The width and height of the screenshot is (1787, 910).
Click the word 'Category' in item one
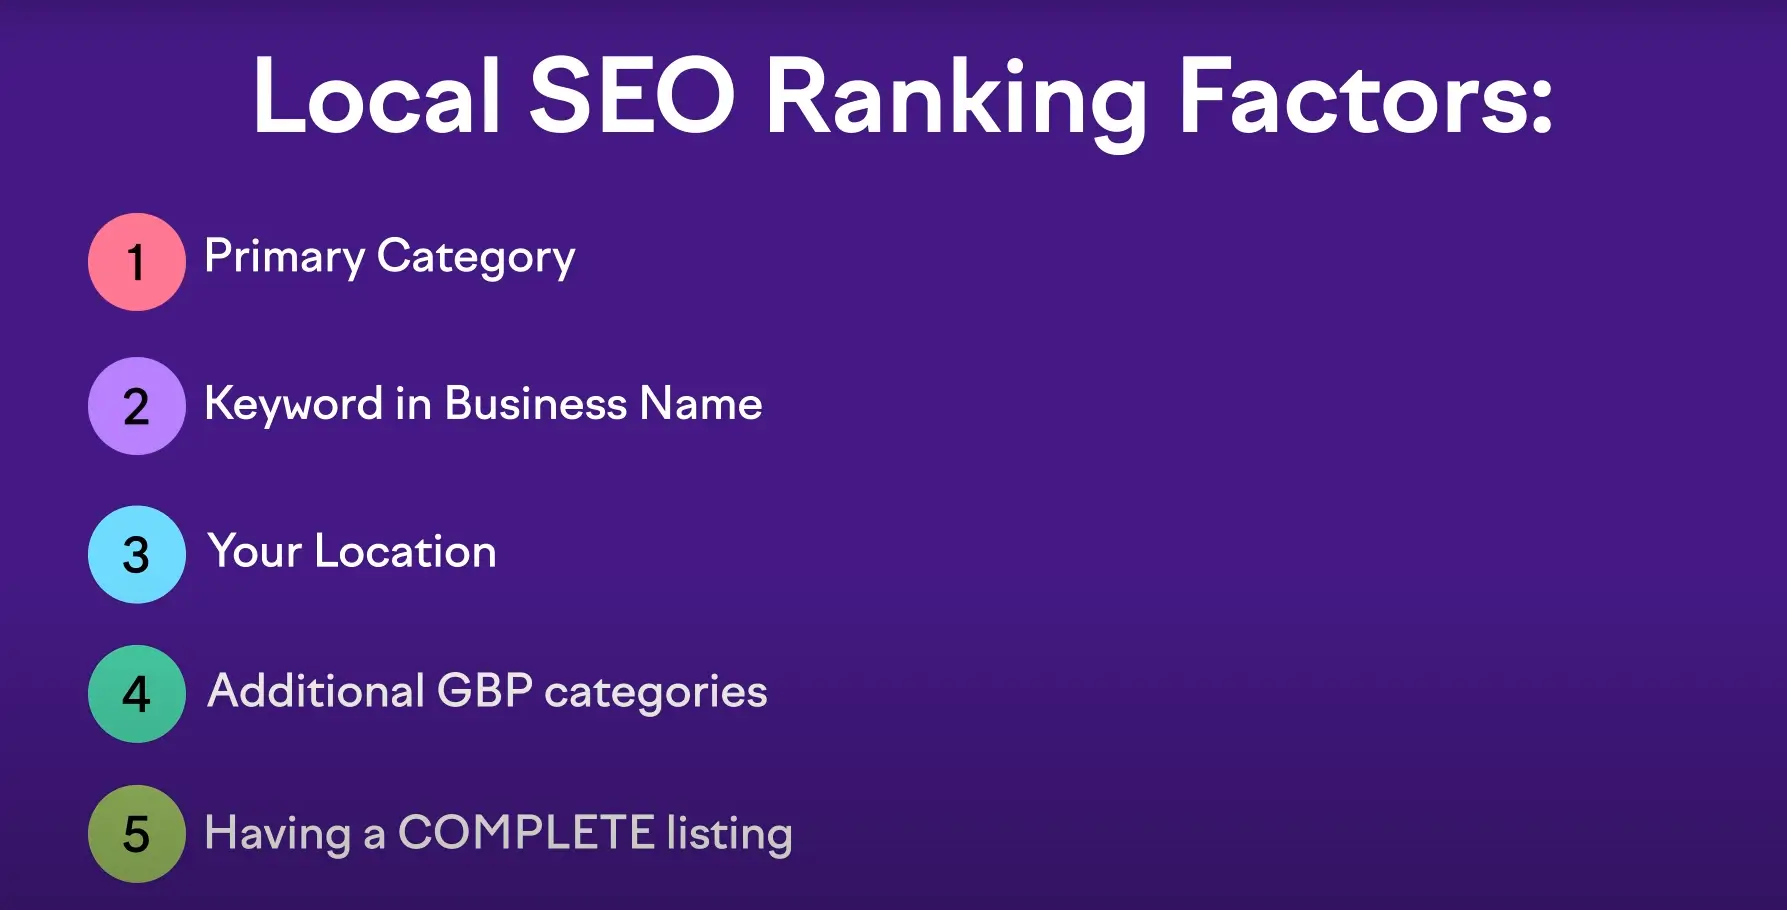[476, 258]
